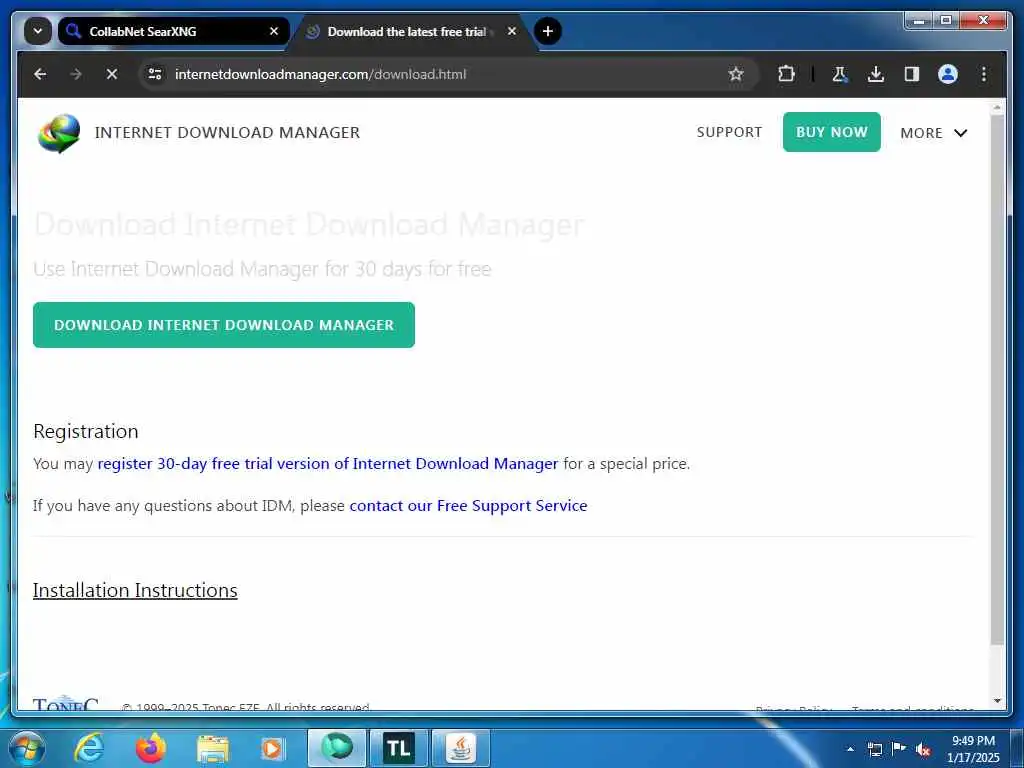Toggle the browser side panel
The image size is (1024, 768).
(912, 74)
